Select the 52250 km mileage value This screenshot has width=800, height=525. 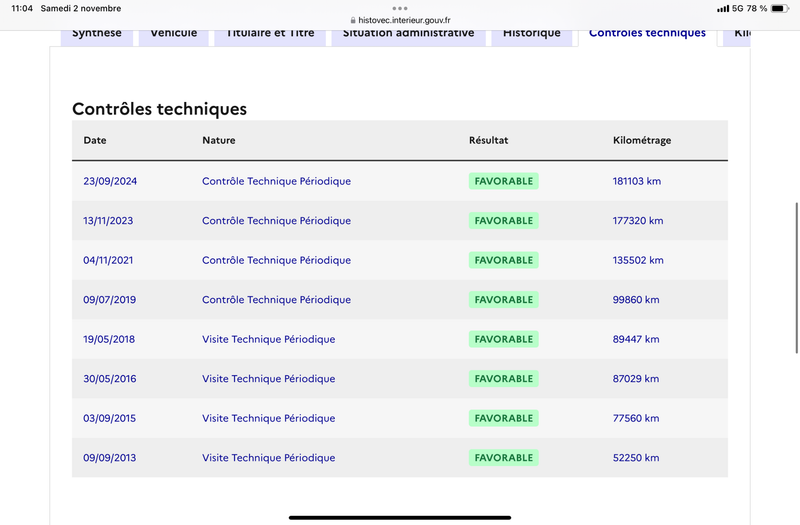point(636,458)
